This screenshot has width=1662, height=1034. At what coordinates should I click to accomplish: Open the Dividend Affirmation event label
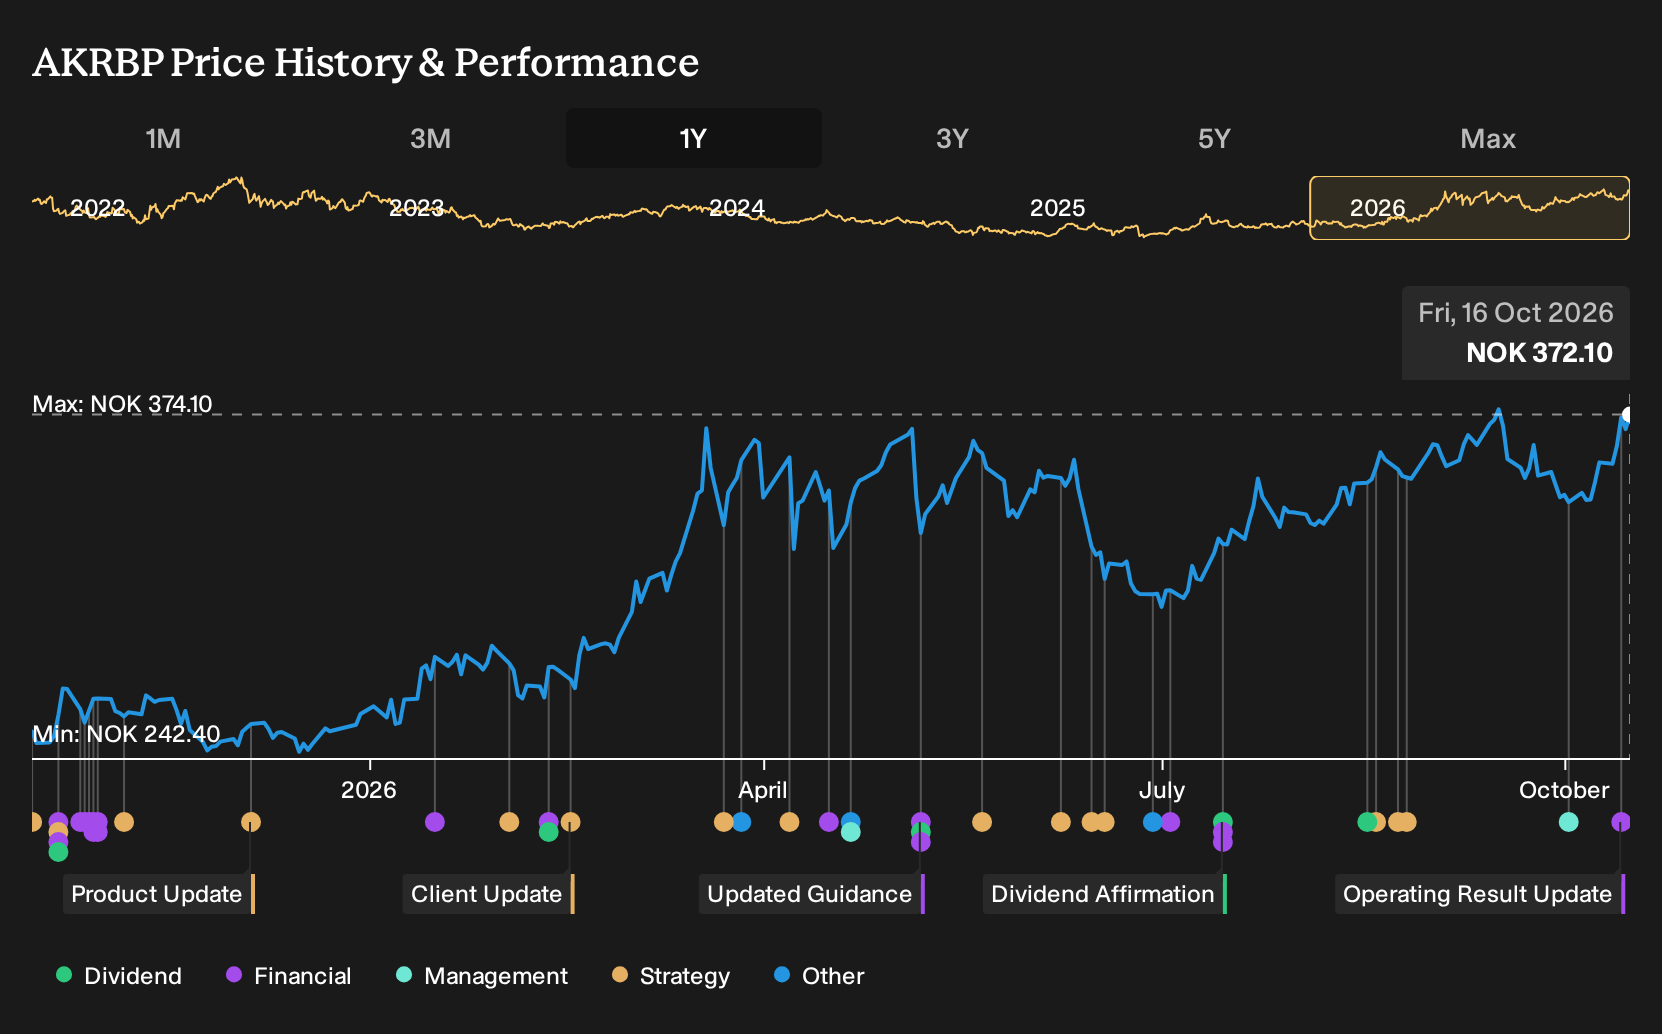1103,894
